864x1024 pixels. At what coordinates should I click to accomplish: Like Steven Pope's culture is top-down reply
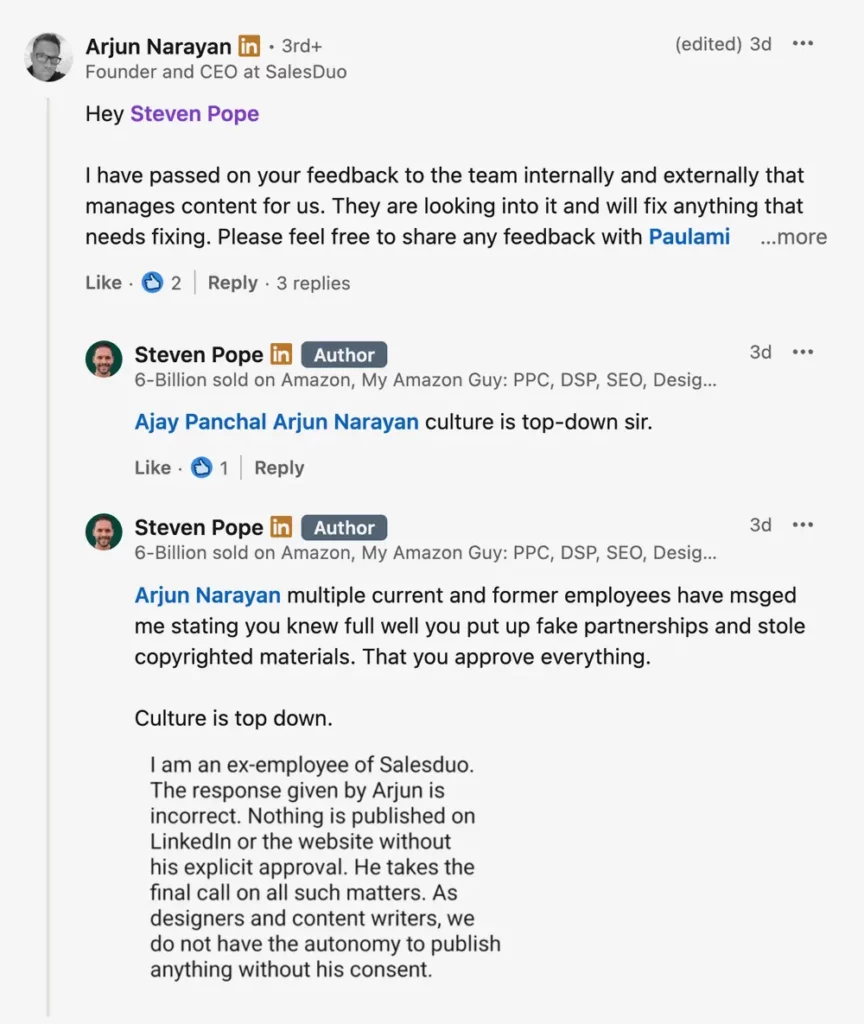(x=152, y=468)
